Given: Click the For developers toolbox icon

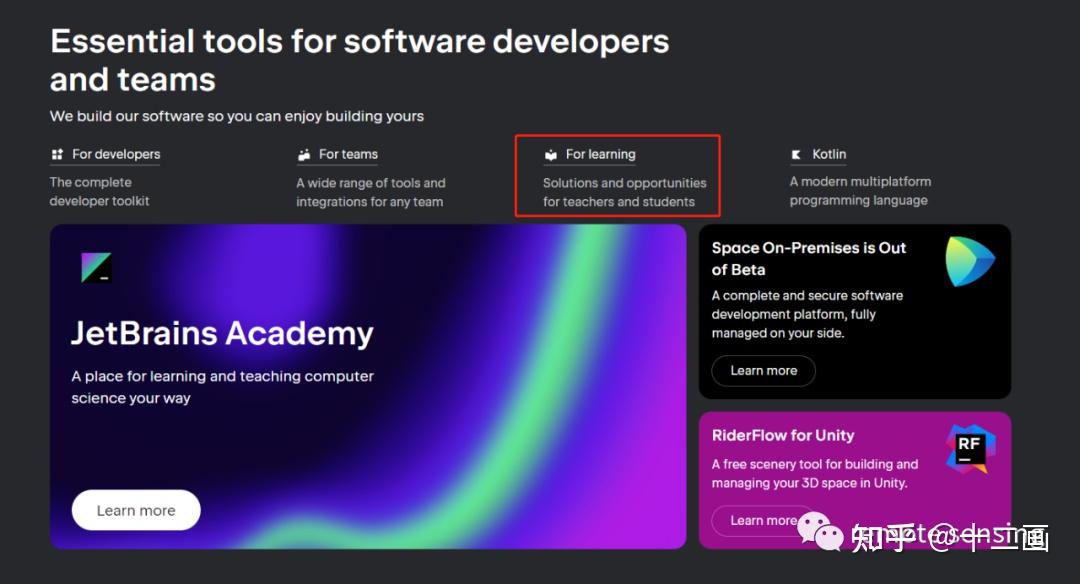Looking at the screenshot, I should pos(57,153).
